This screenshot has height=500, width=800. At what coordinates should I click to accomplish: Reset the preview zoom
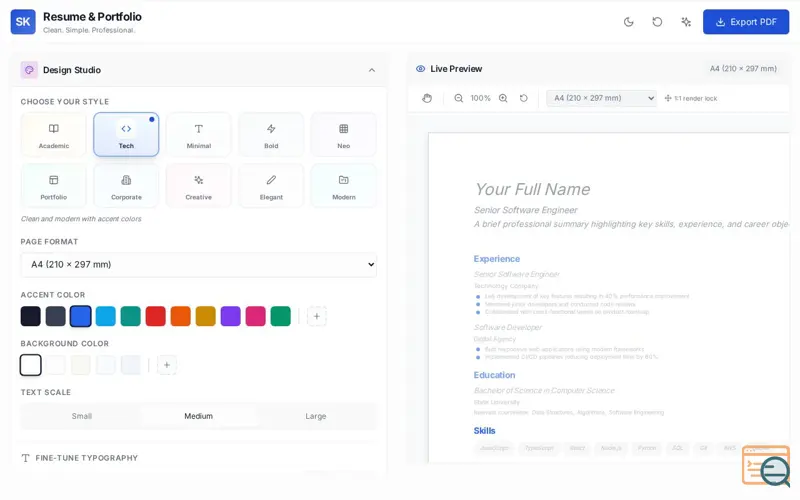click(x=523, y=98)
